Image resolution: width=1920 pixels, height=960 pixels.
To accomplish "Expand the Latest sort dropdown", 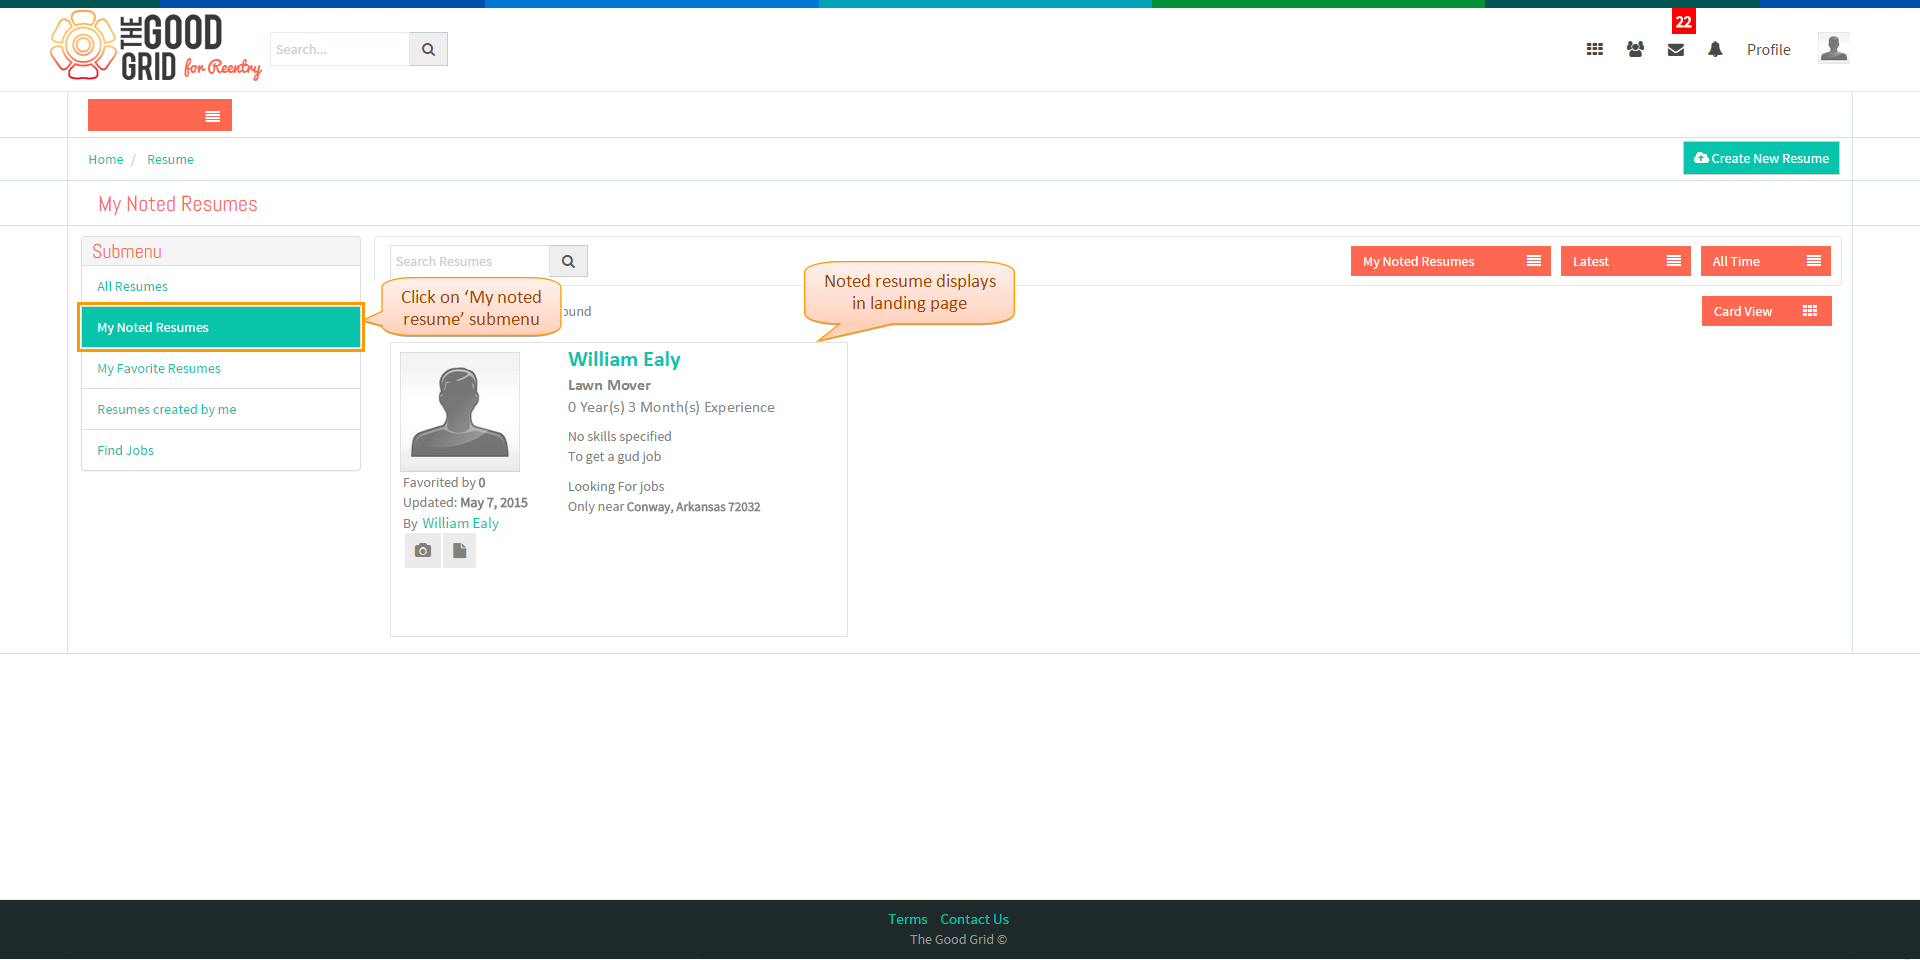I will coord(1625,261).
